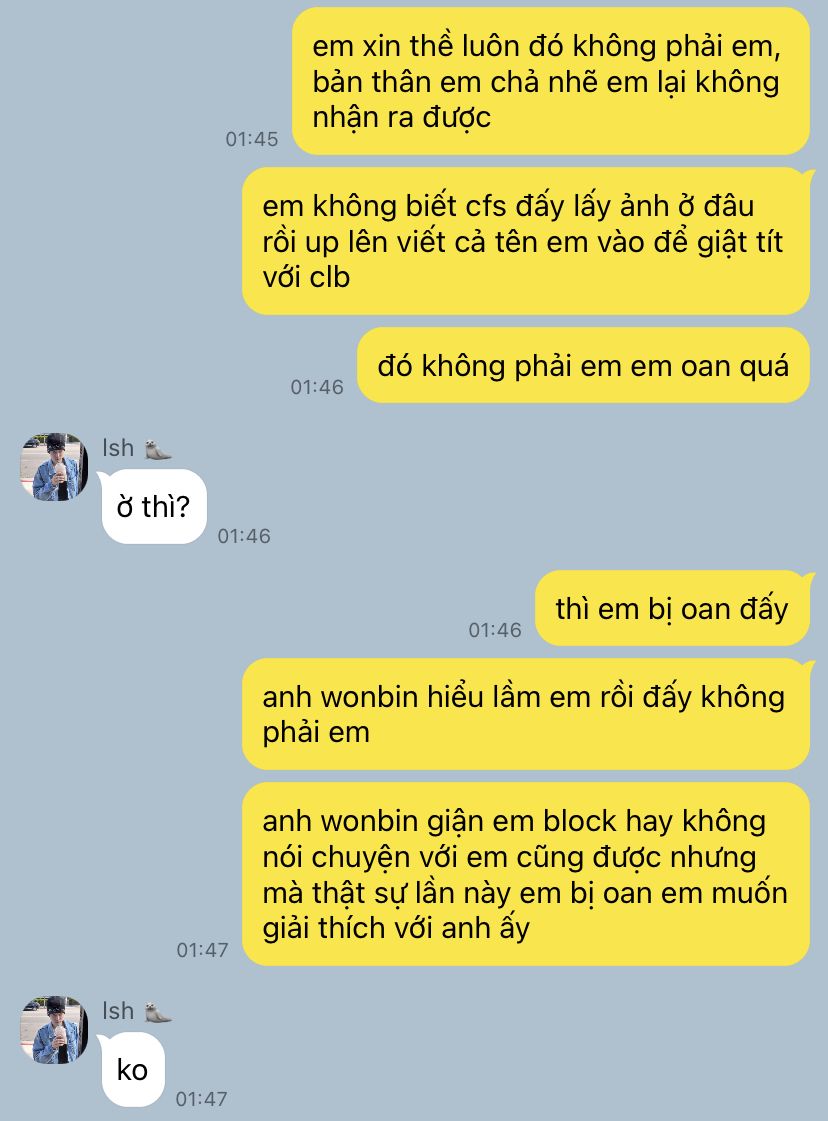Open lsh profile picture beside "ờ thì?"

click(54, 467)
